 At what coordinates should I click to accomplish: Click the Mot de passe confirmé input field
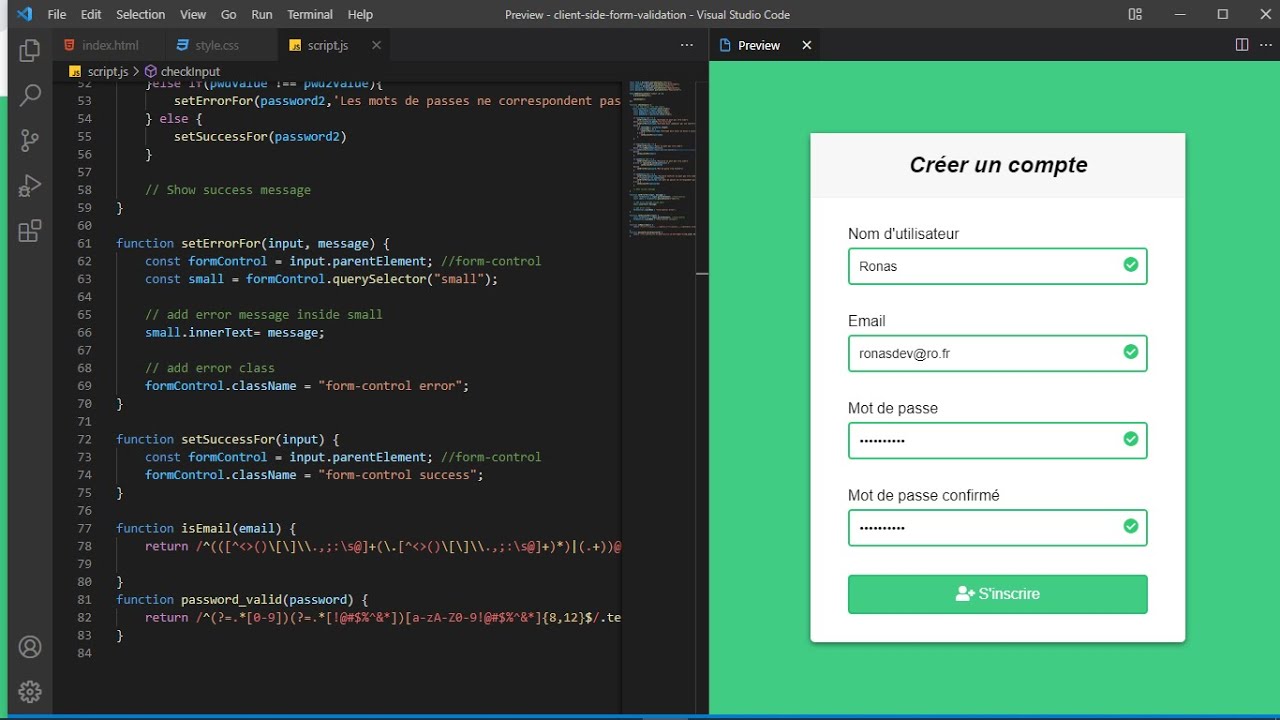coord(997,527)
